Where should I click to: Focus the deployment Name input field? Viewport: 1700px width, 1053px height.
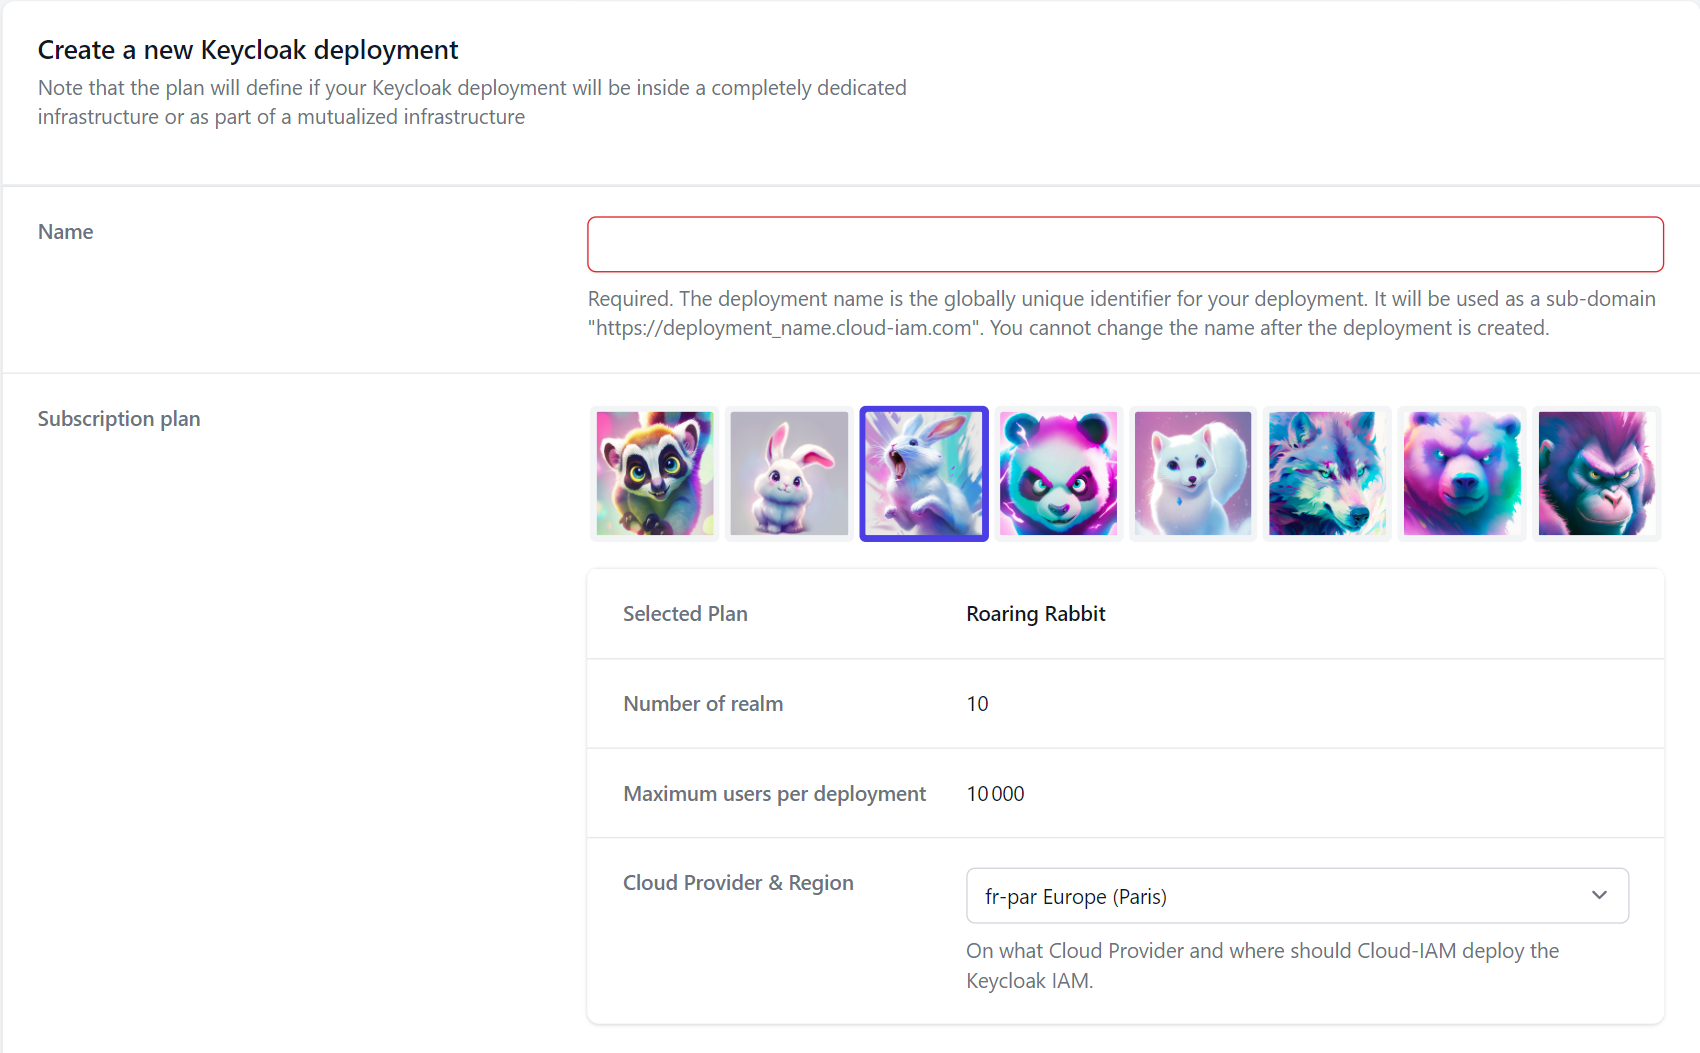1125,244
